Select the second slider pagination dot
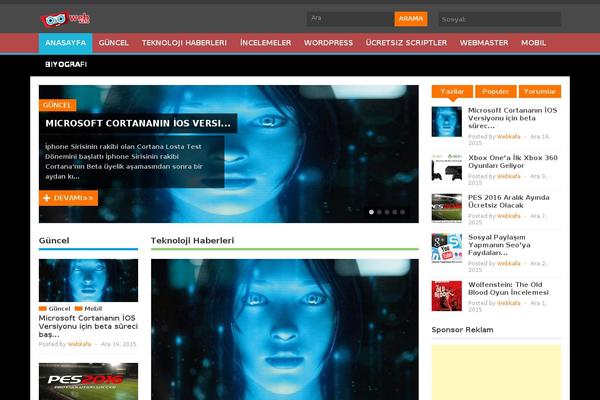This screenshot has height=400, width=600. click(x=379, y=212)
